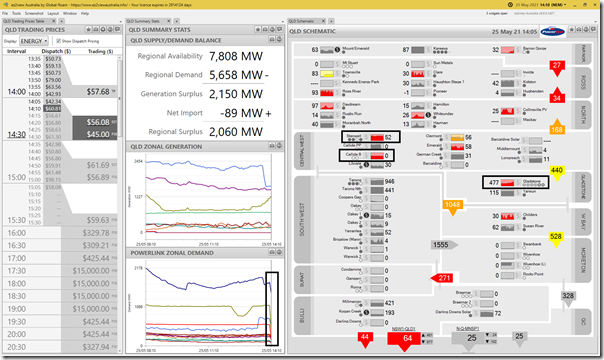The image size is (604, 360).
Task: Open the Screenshot menu
Action: pyautogui.click(x=34, y=13)
